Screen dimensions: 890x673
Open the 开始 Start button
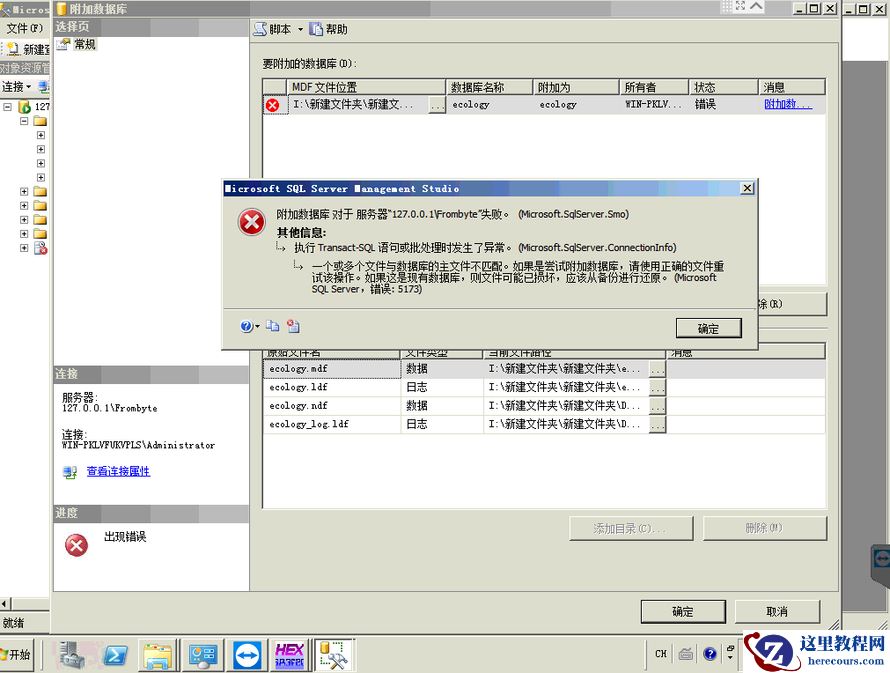[x=16, y=654]
